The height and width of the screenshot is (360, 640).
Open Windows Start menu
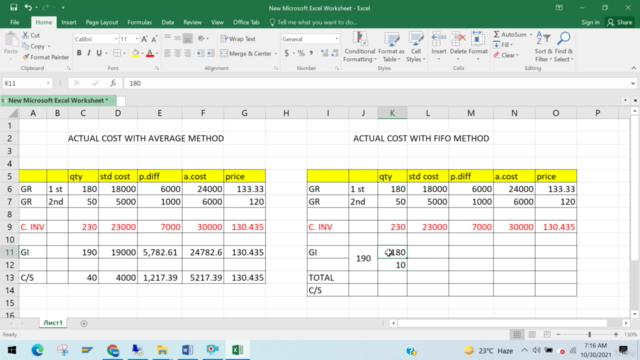[x=11, y=350]
